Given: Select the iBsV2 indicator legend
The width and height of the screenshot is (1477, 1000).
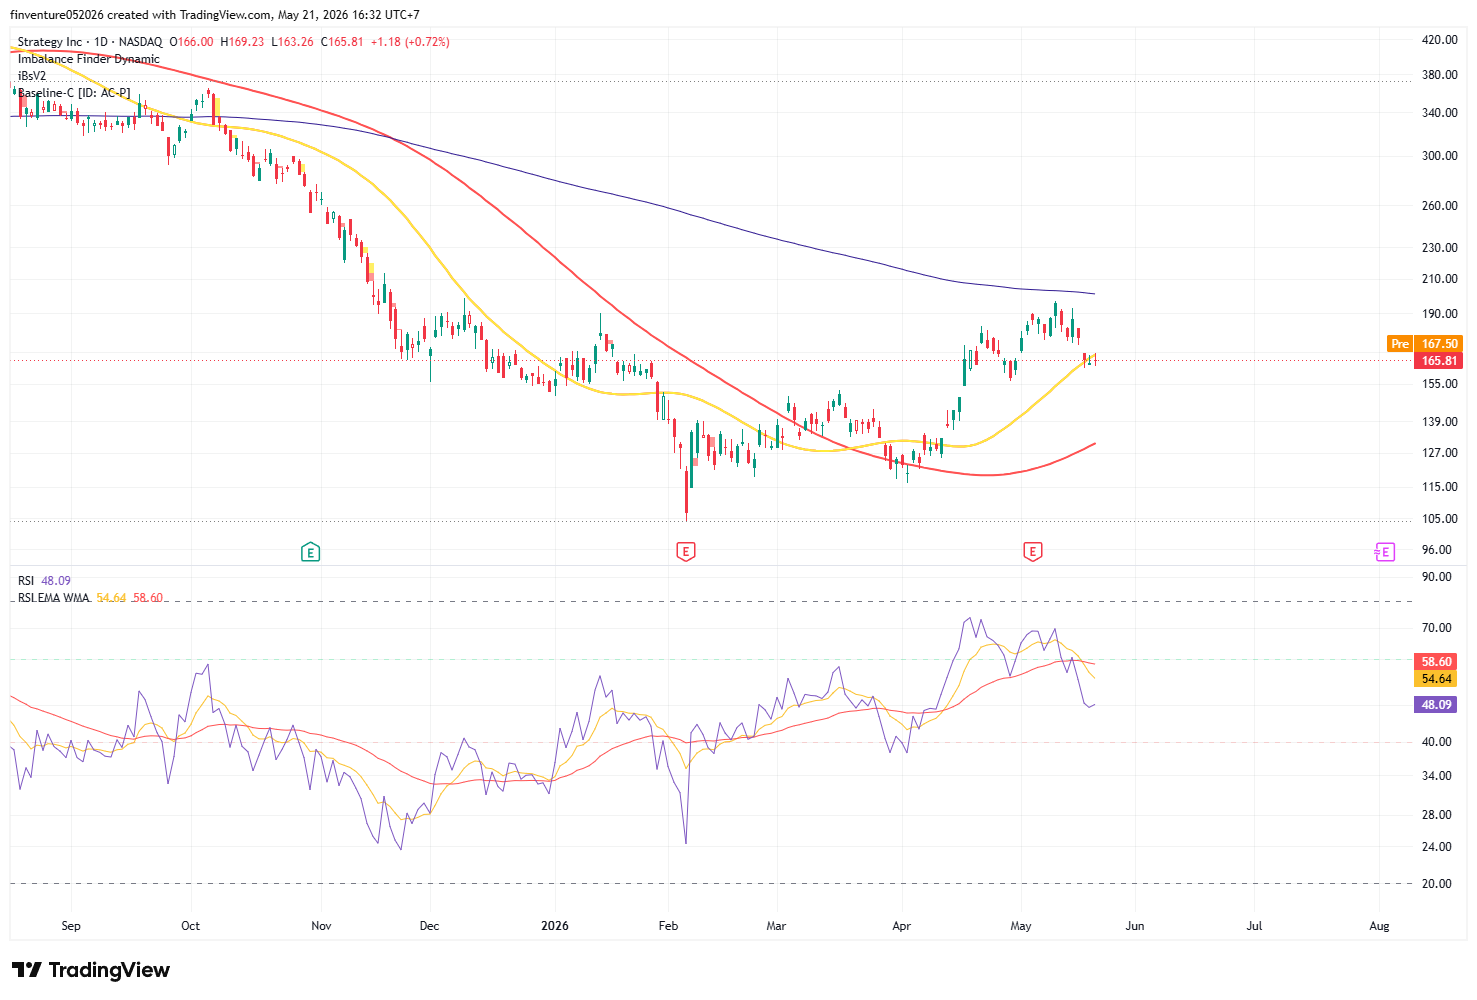Looking at the screenshot, I should [x=32, y=76].
